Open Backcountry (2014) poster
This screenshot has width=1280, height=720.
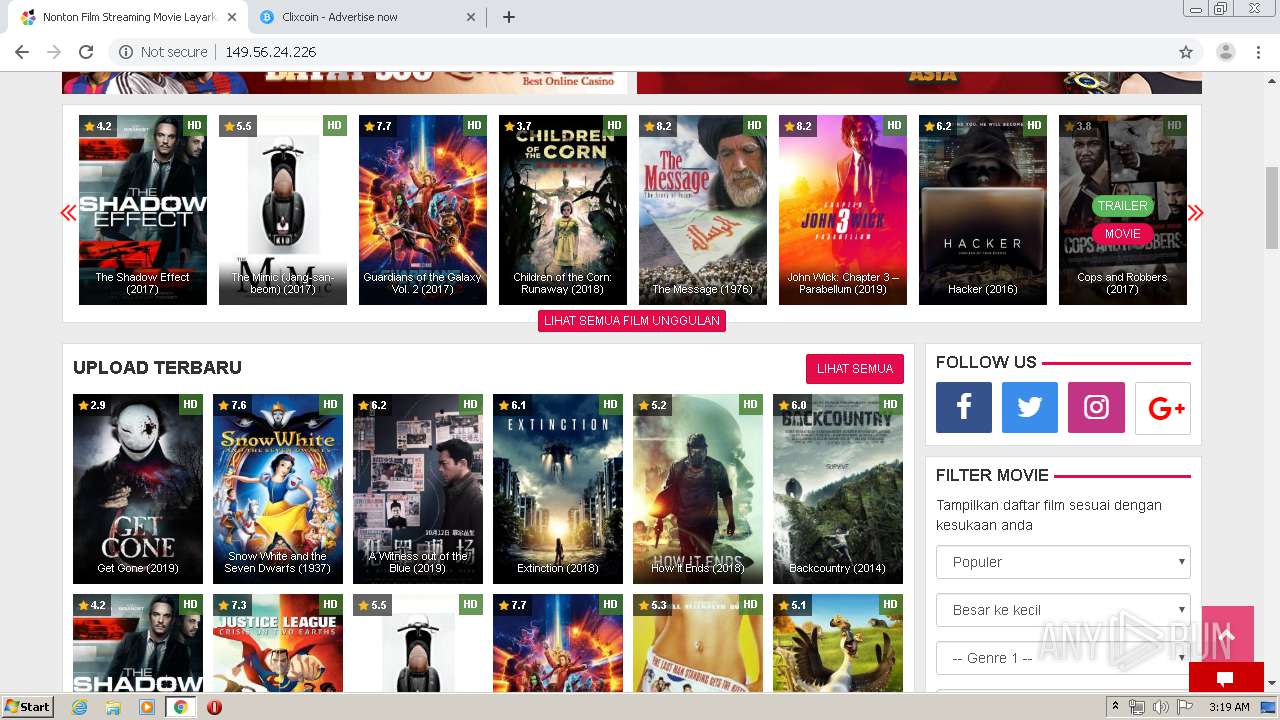coord(838,489)
